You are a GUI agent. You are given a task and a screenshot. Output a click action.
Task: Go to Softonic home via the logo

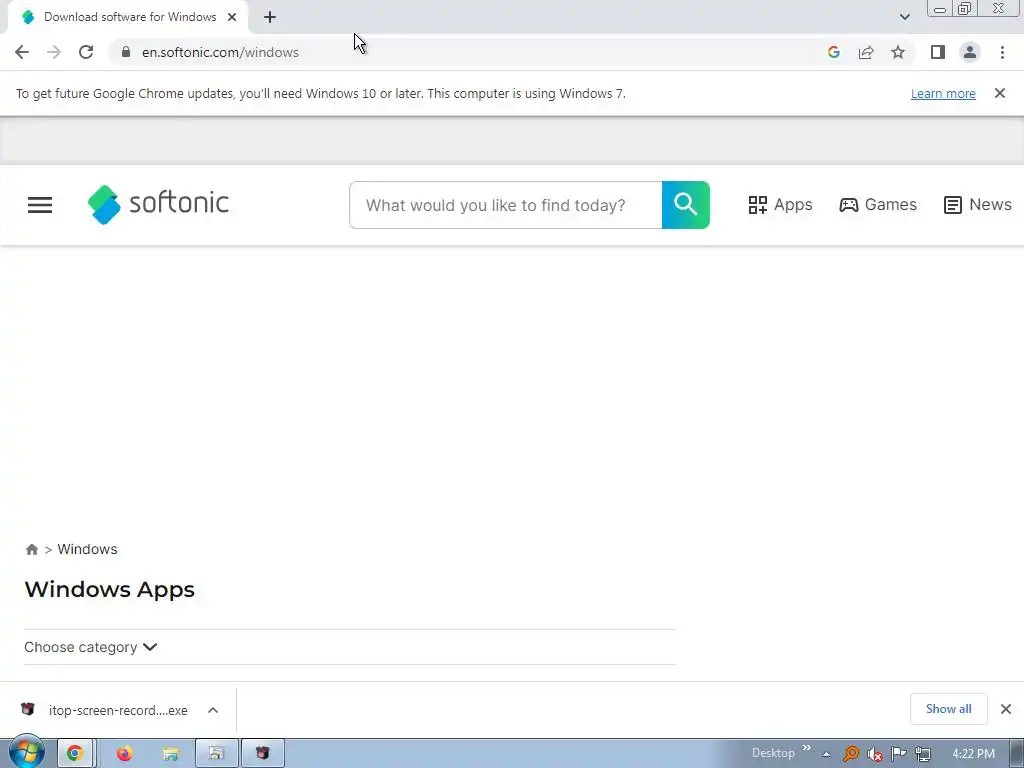(158, 204)
